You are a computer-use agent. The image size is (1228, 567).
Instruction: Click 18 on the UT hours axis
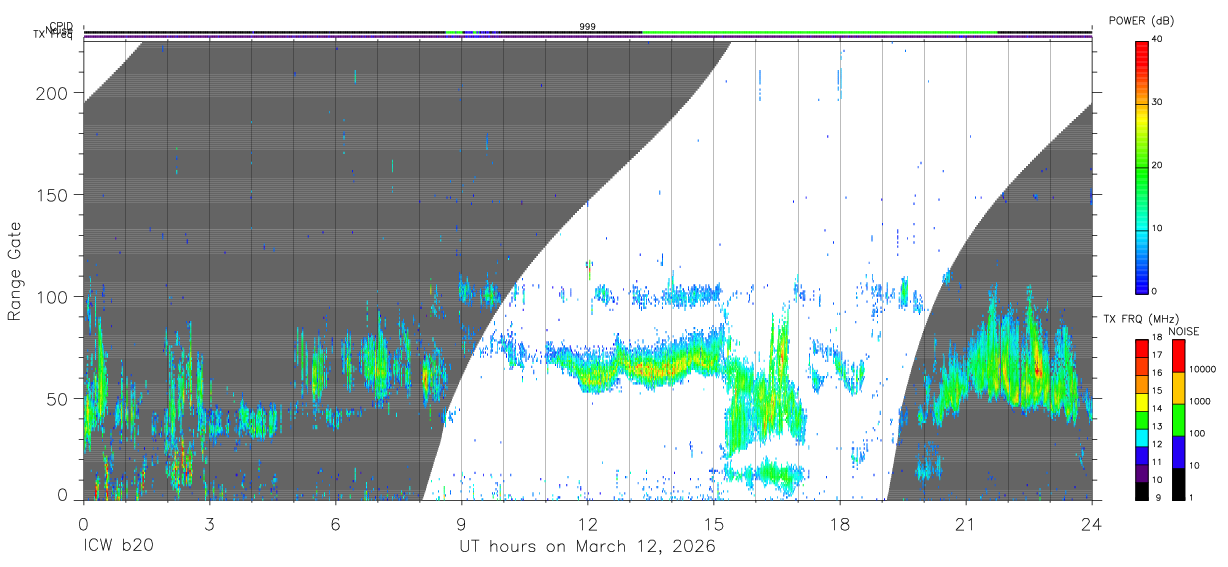[840, 523]
